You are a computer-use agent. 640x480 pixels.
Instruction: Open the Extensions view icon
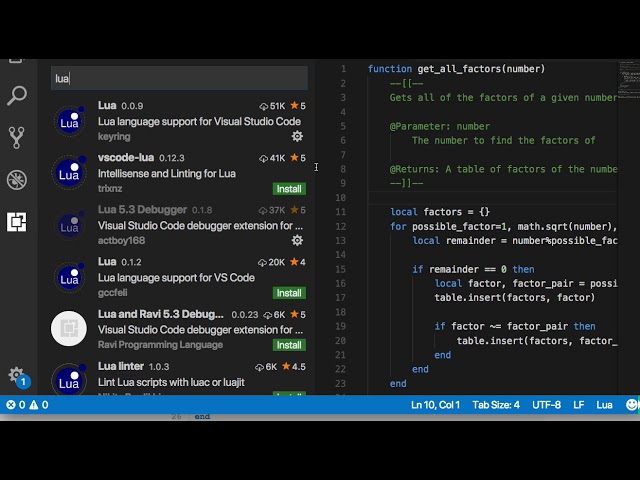[17, 222]
